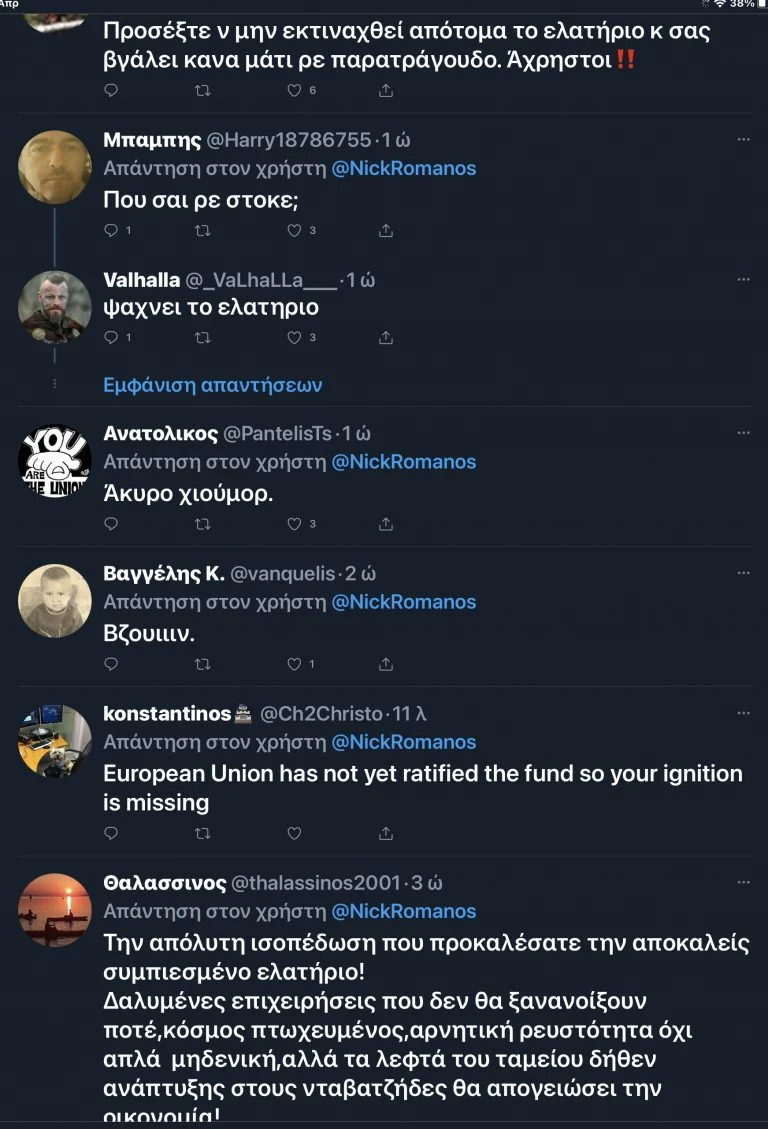768x1129 pixels.
Task: Retweet Βαγγέλης Κ.'s Βζουιιιν tweet
Action: coord(203,663)
